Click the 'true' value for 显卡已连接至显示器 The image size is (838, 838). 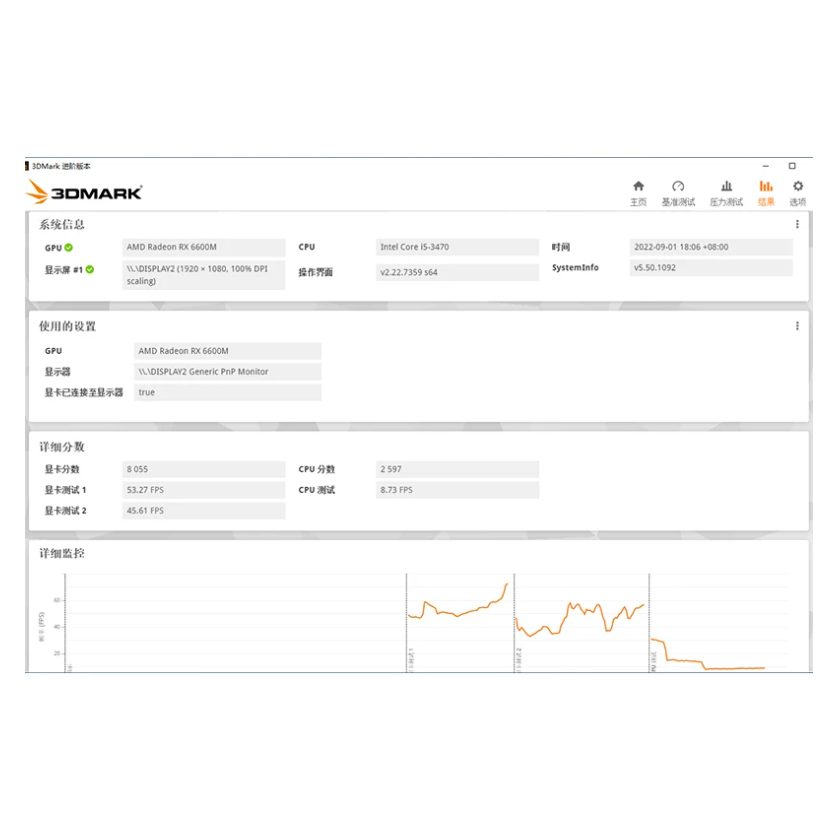(228, 392)
